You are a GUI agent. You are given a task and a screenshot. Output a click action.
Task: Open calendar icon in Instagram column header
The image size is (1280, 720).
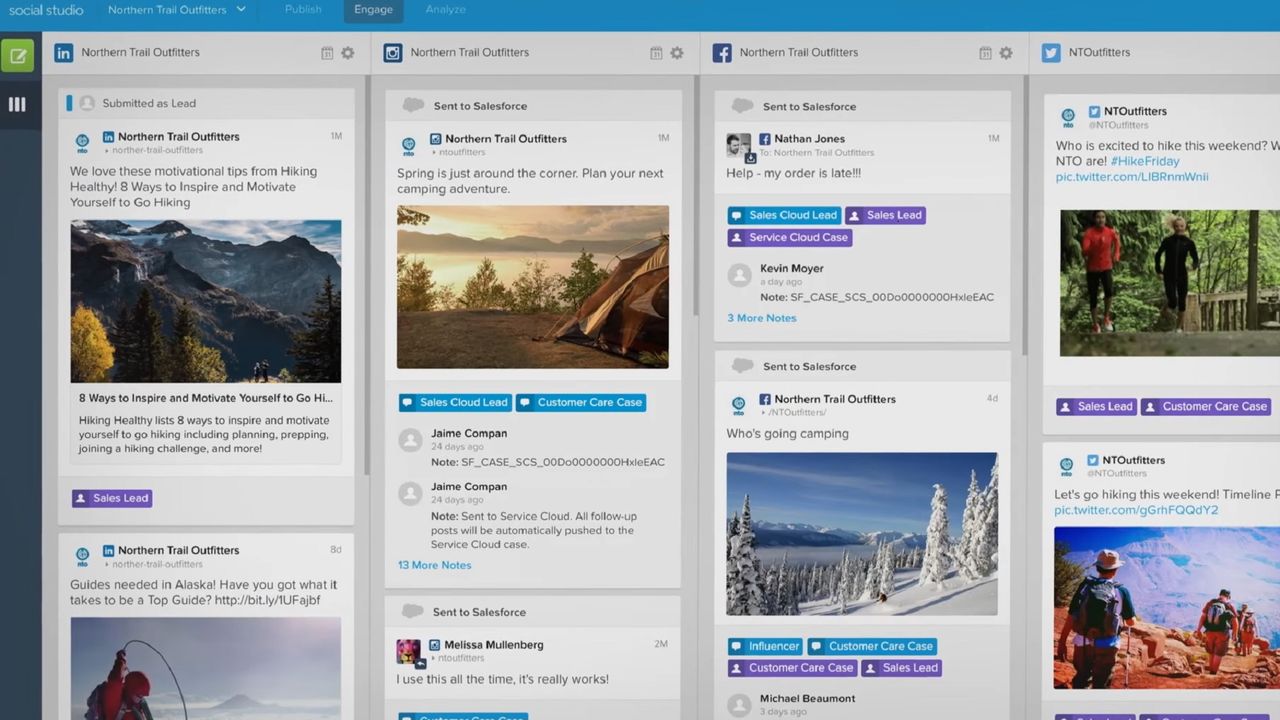(656, 53)
